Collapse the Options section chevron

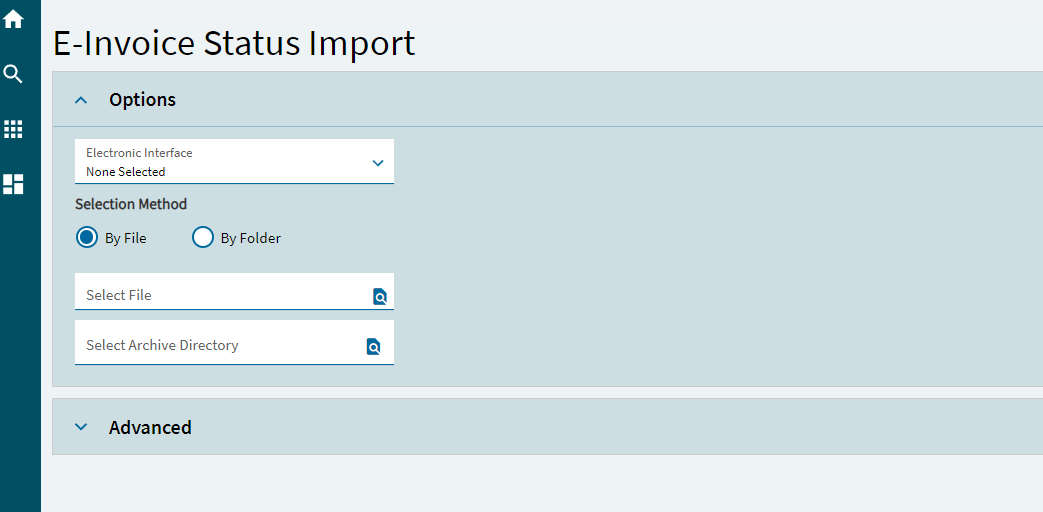tap(81, 100)
